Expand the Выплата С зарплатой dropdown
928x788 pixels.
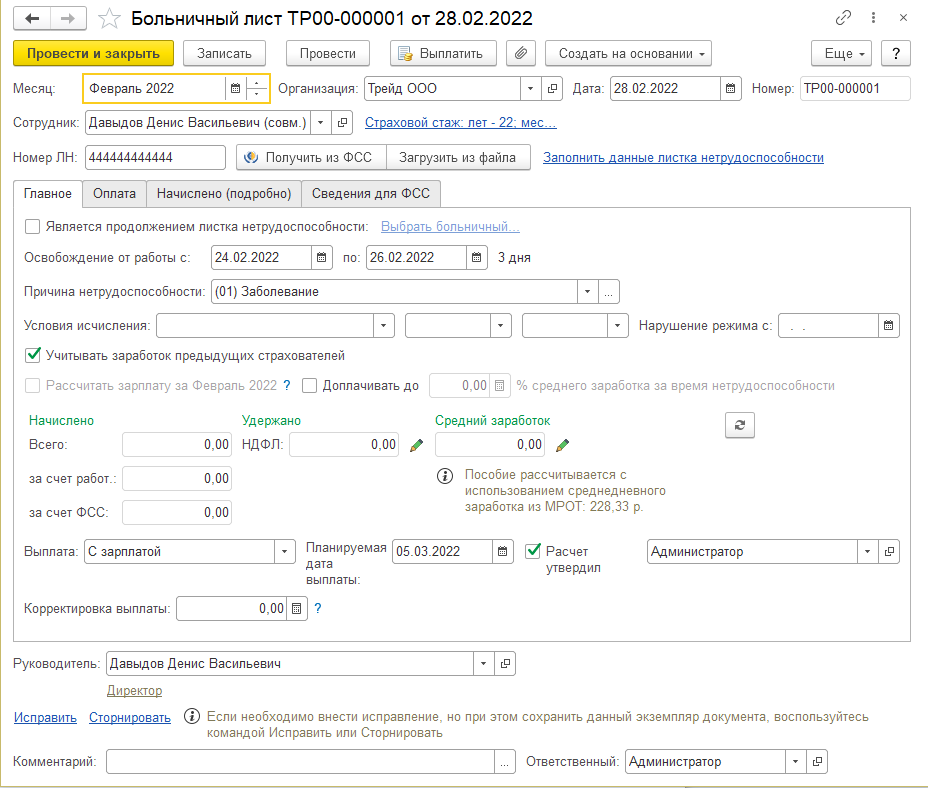(x=285, y=552)
